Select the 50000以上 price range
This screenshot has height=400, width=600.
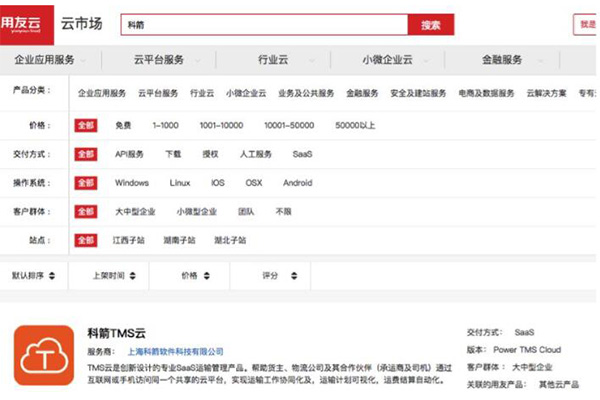355,125
